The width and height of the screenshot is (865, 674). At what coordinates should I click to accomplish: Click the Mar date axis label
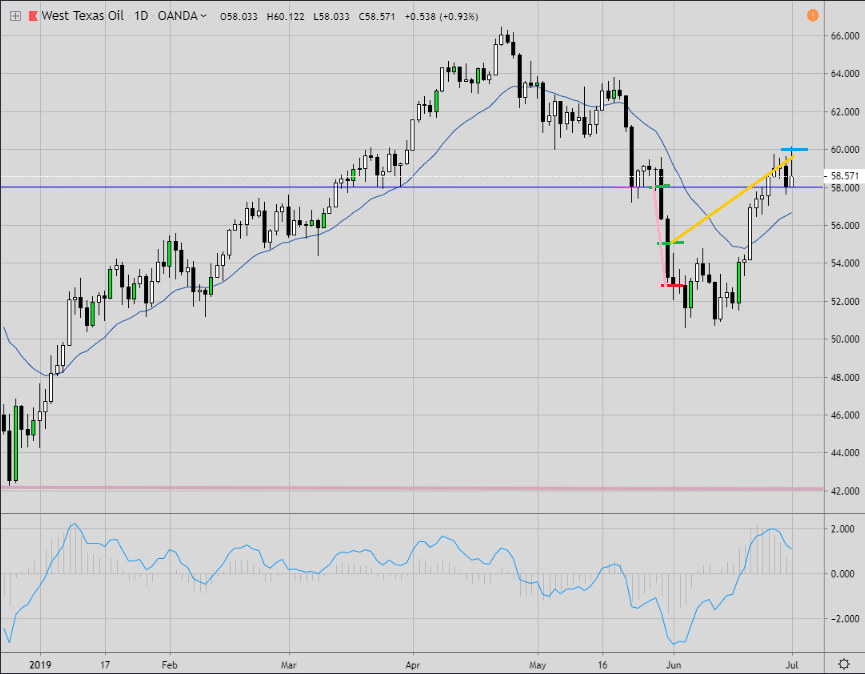(x=289, y=665)
